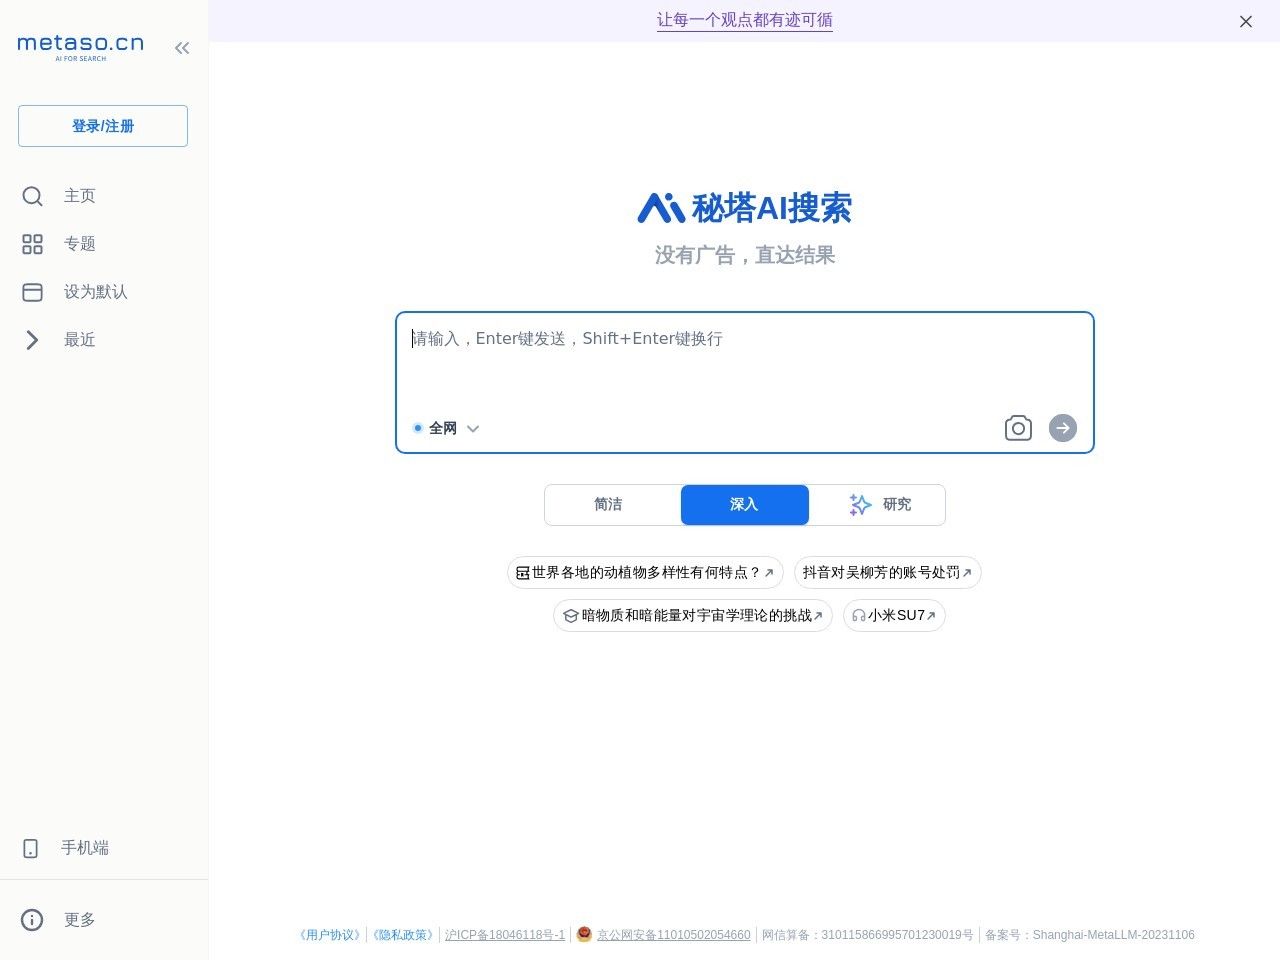Open suggestion 暗物质和暗能量 challenge
Screen dimensions: 1280x960
coord(693,616)
